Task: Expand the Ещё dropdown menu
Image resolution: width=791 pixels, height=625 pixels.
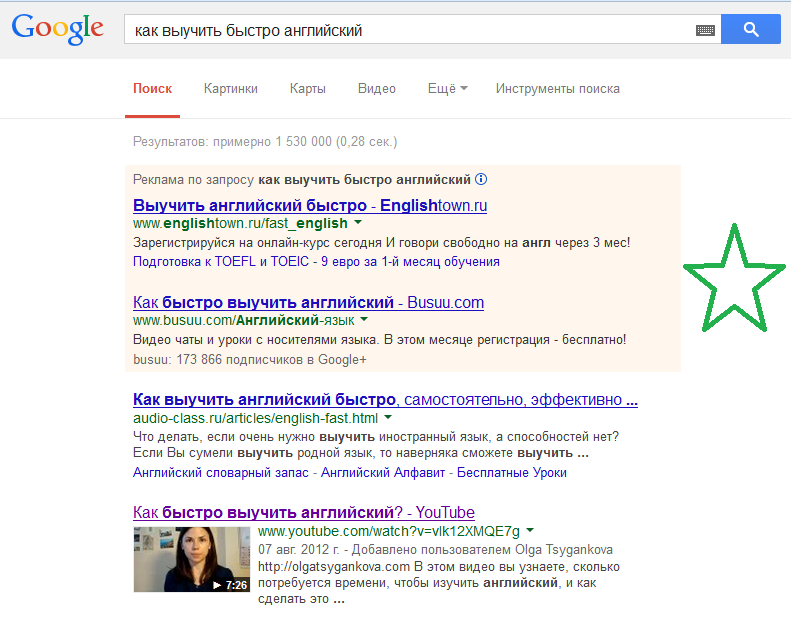Action: coord(447,89)
